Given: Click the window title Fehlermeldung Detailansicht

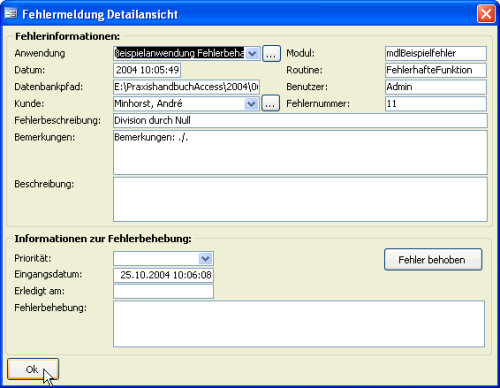Looking at the screenshot, I should pyautogui.click(x=100, y=14).
